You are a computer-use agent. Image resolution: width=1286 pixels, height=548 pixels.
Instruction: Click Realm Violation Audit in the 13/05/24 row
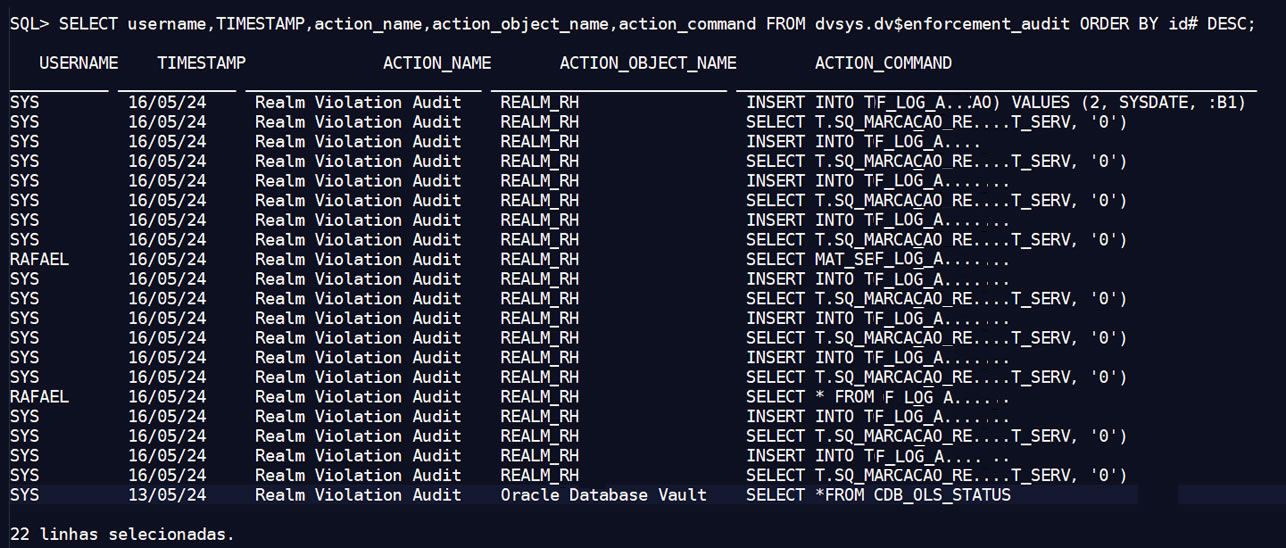(358, 495)
